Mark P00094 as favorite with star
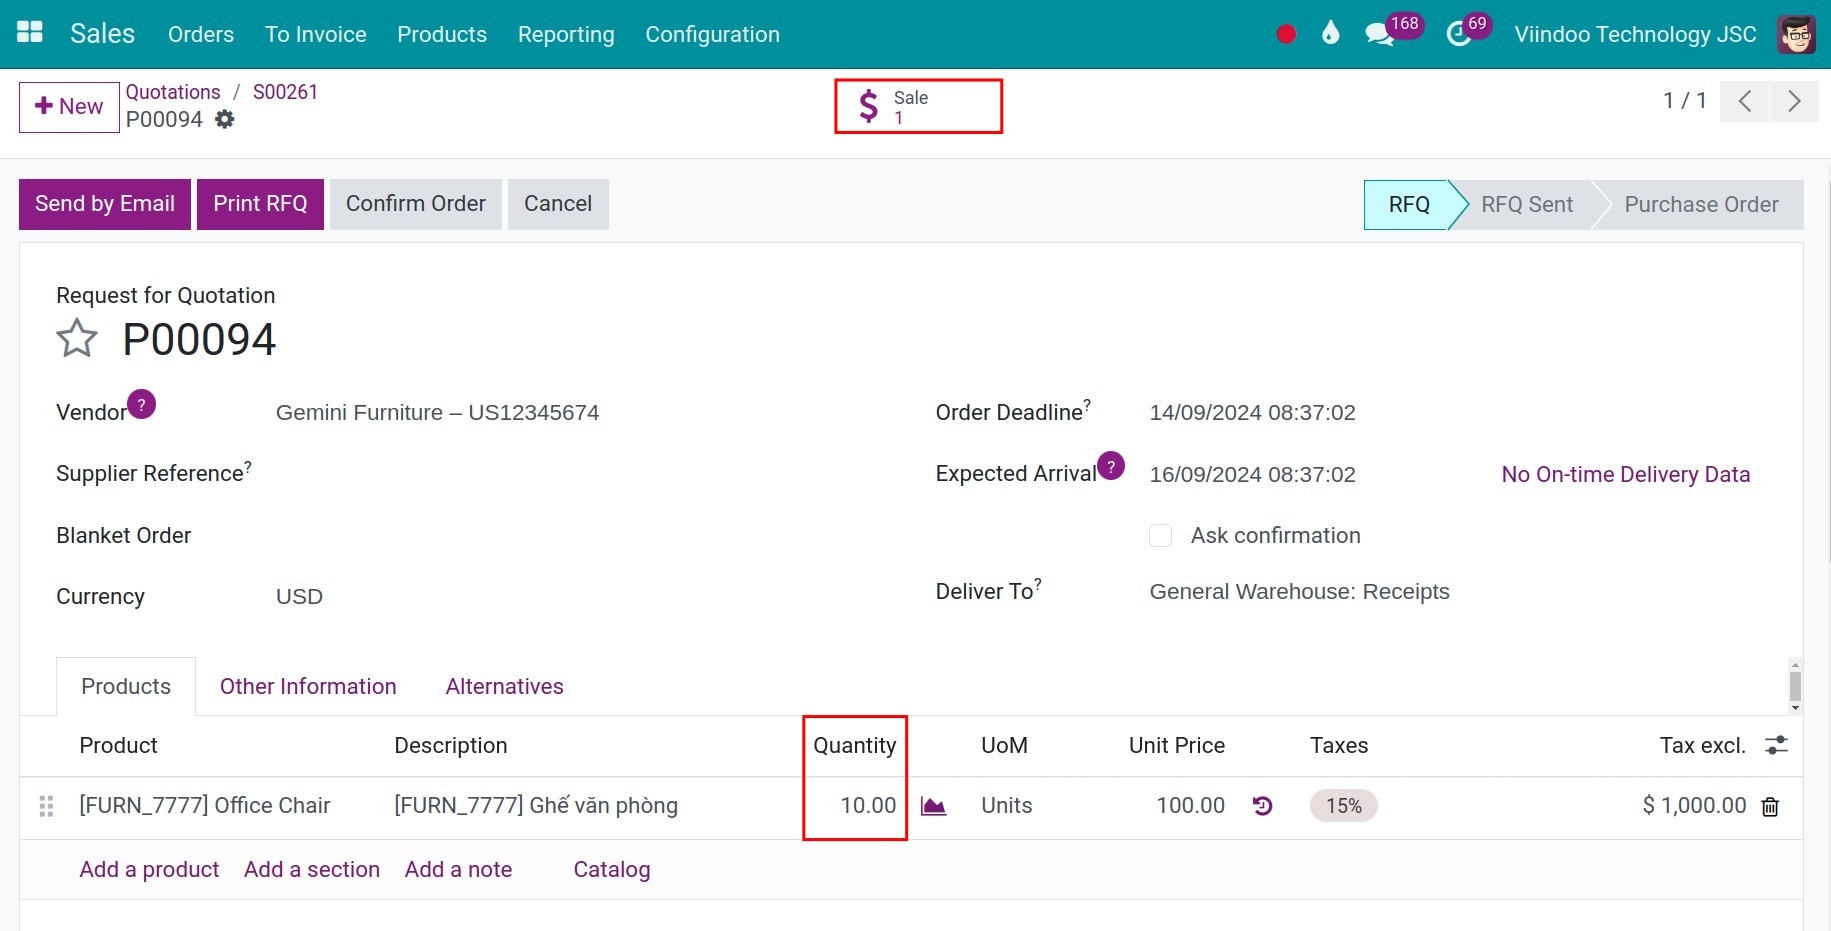The image size is (1831, 931). click(77, 338)
